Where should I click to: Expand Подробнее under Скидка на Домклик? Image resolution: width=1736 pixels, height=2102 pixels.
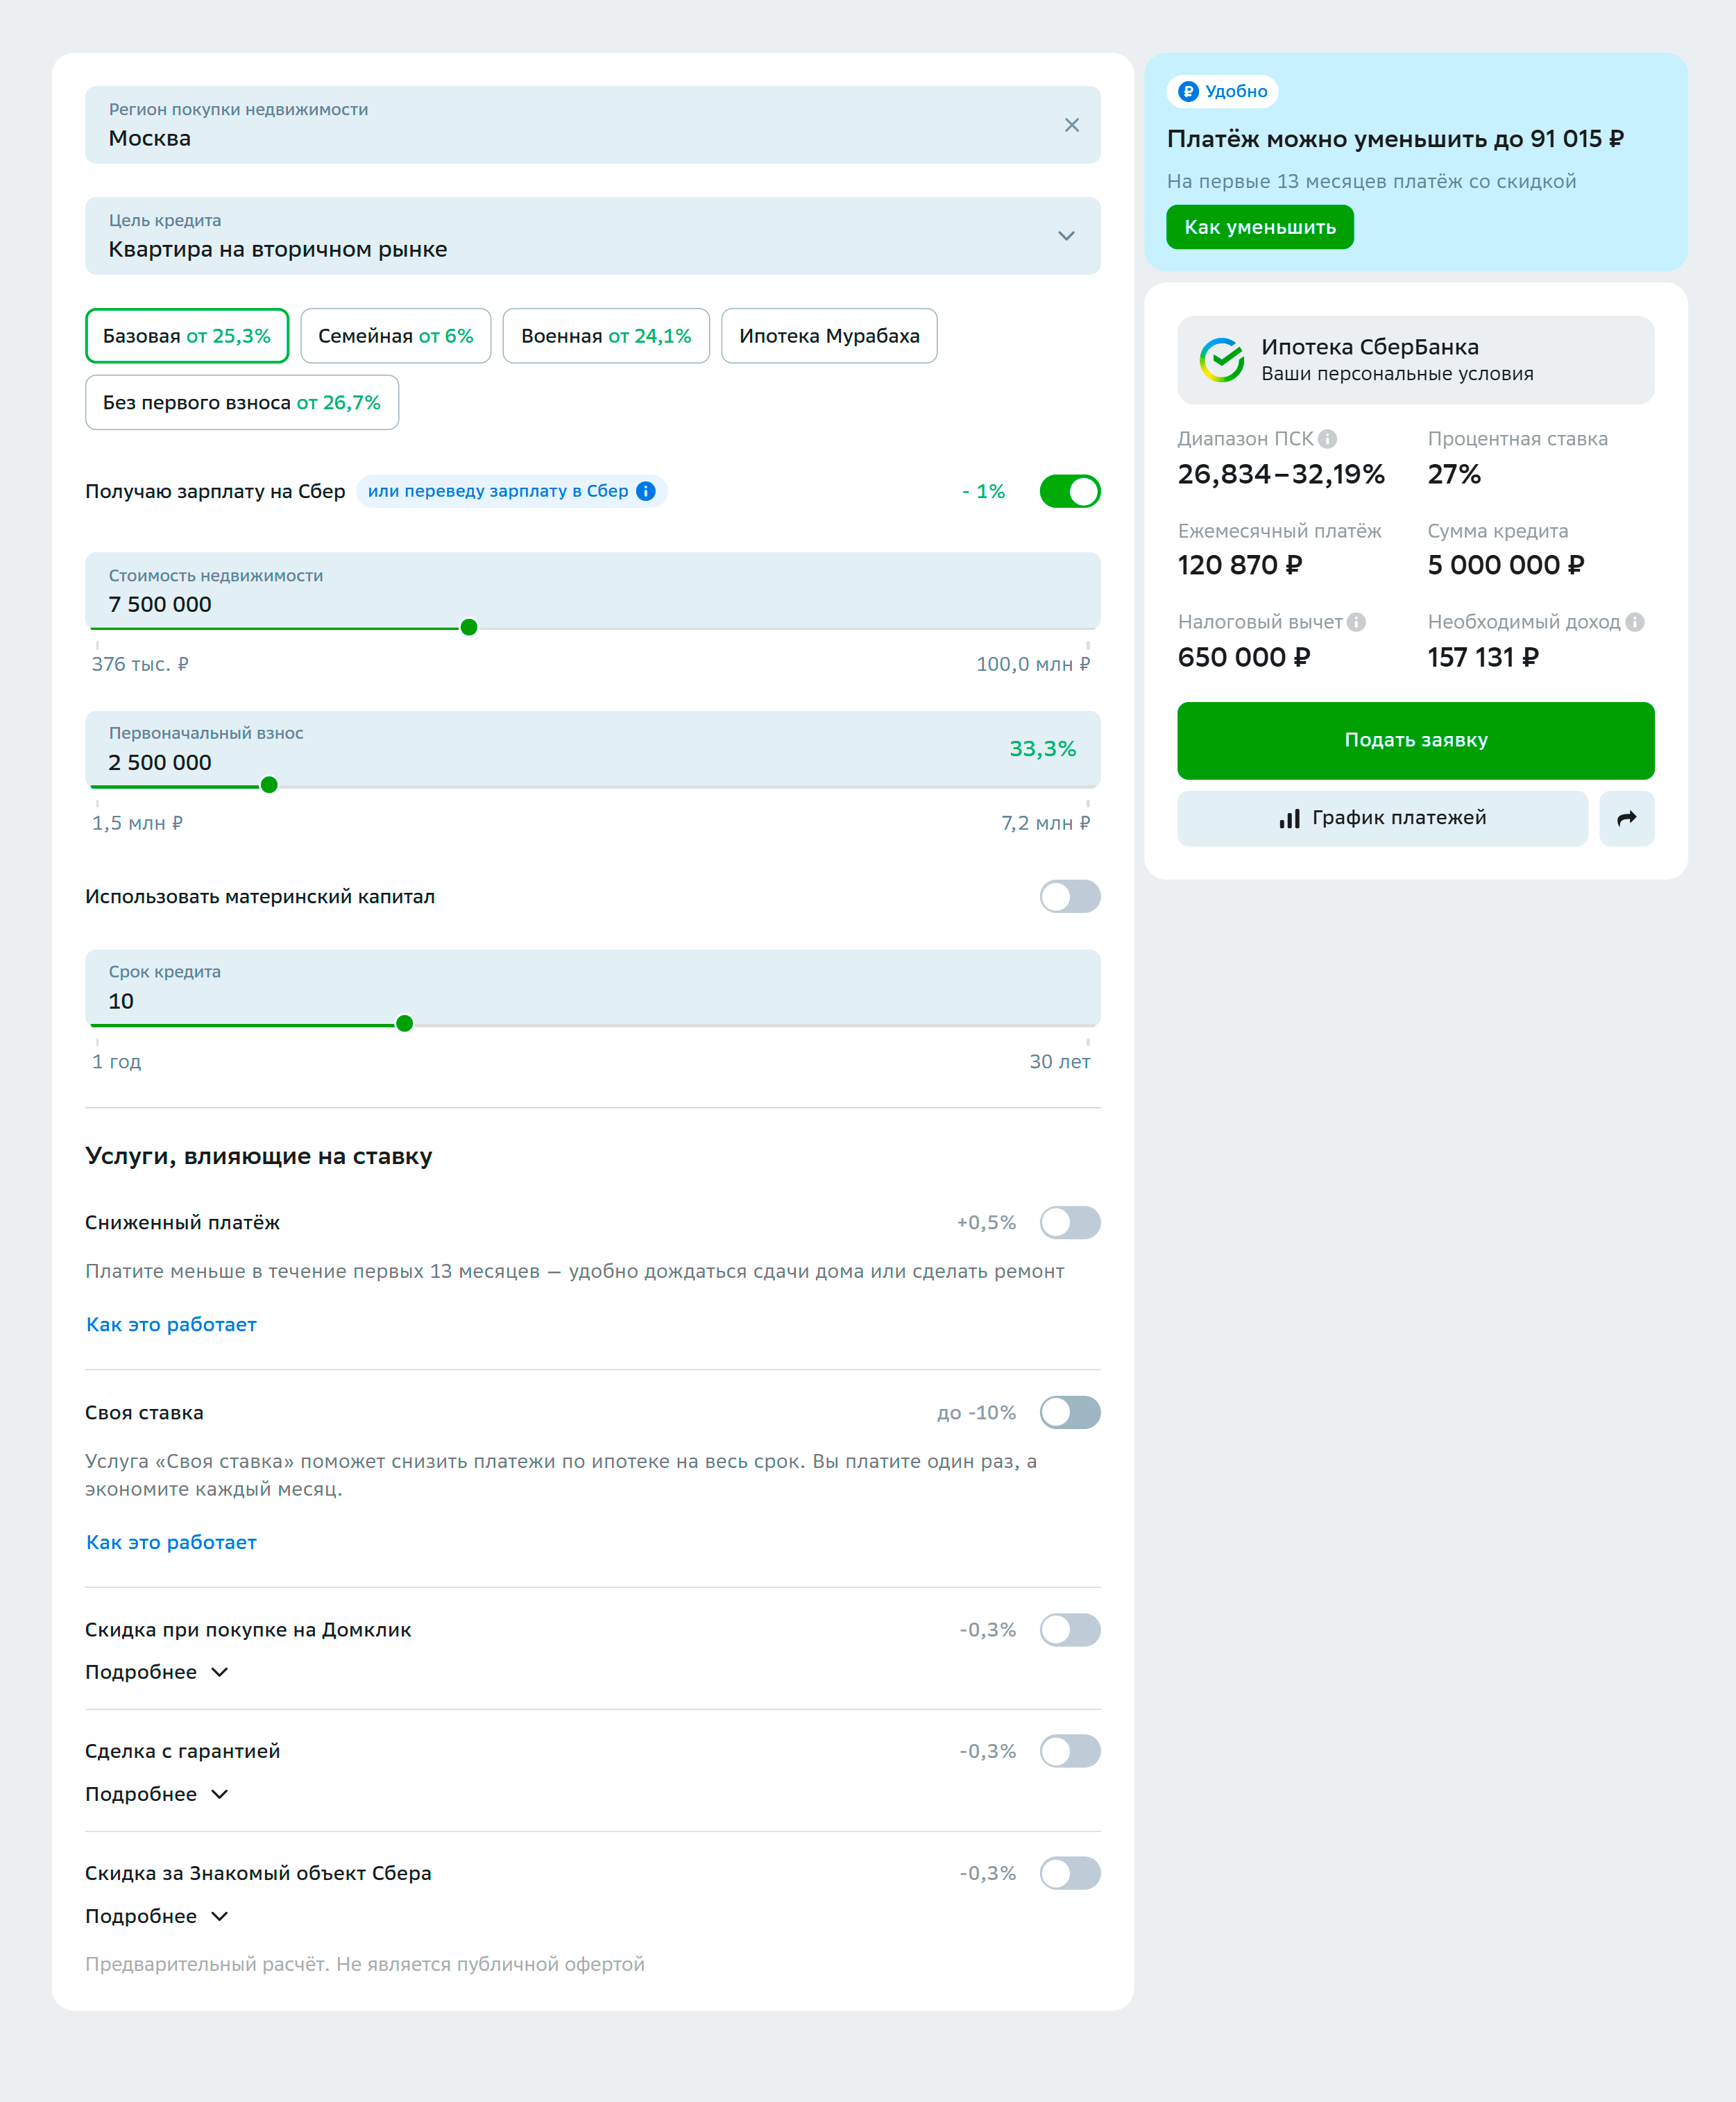click(157, 1672)
